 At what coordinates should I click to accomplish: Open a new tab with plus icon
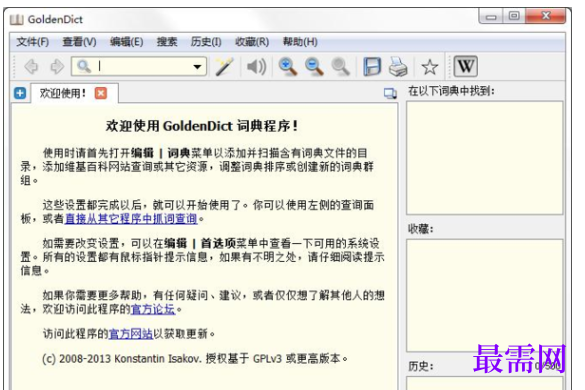(x=20, y=93)
